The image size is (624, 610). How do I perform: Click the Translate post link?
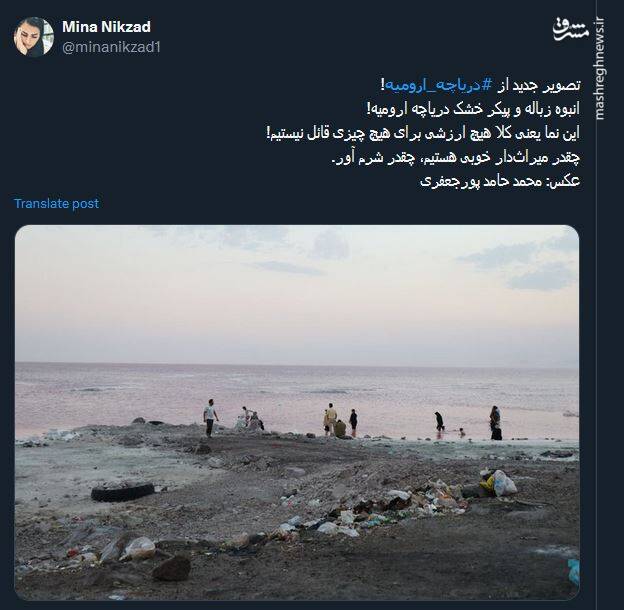pos(56,203)
